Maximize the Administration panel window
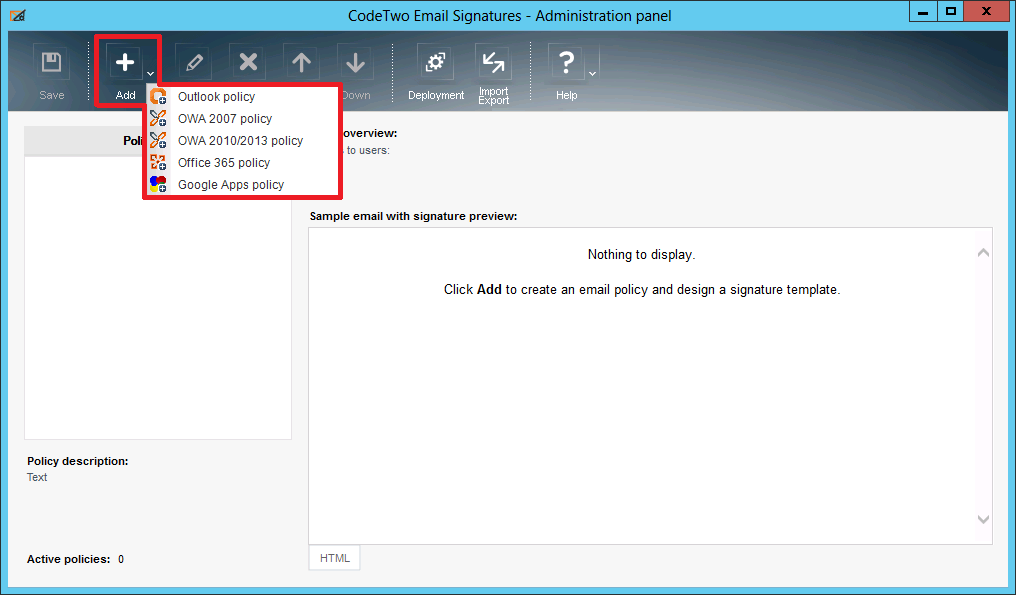The image size is (1016, 595). pyautogui.click(x=951, y=12)
